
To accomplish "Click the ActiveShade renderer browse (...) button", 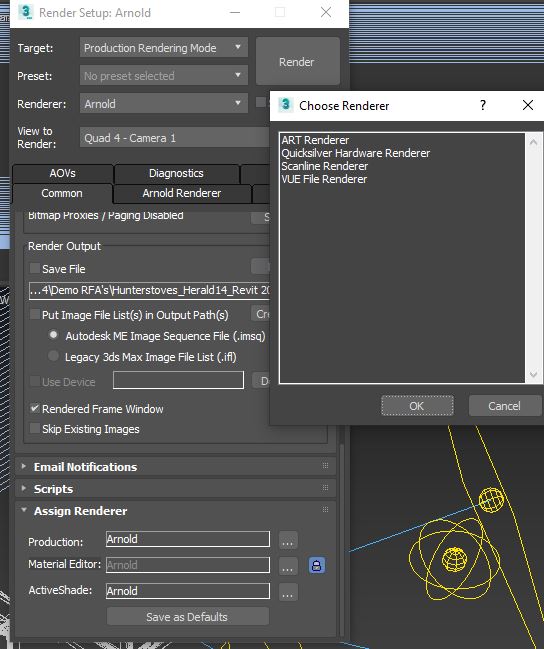I will click(288, 592).
